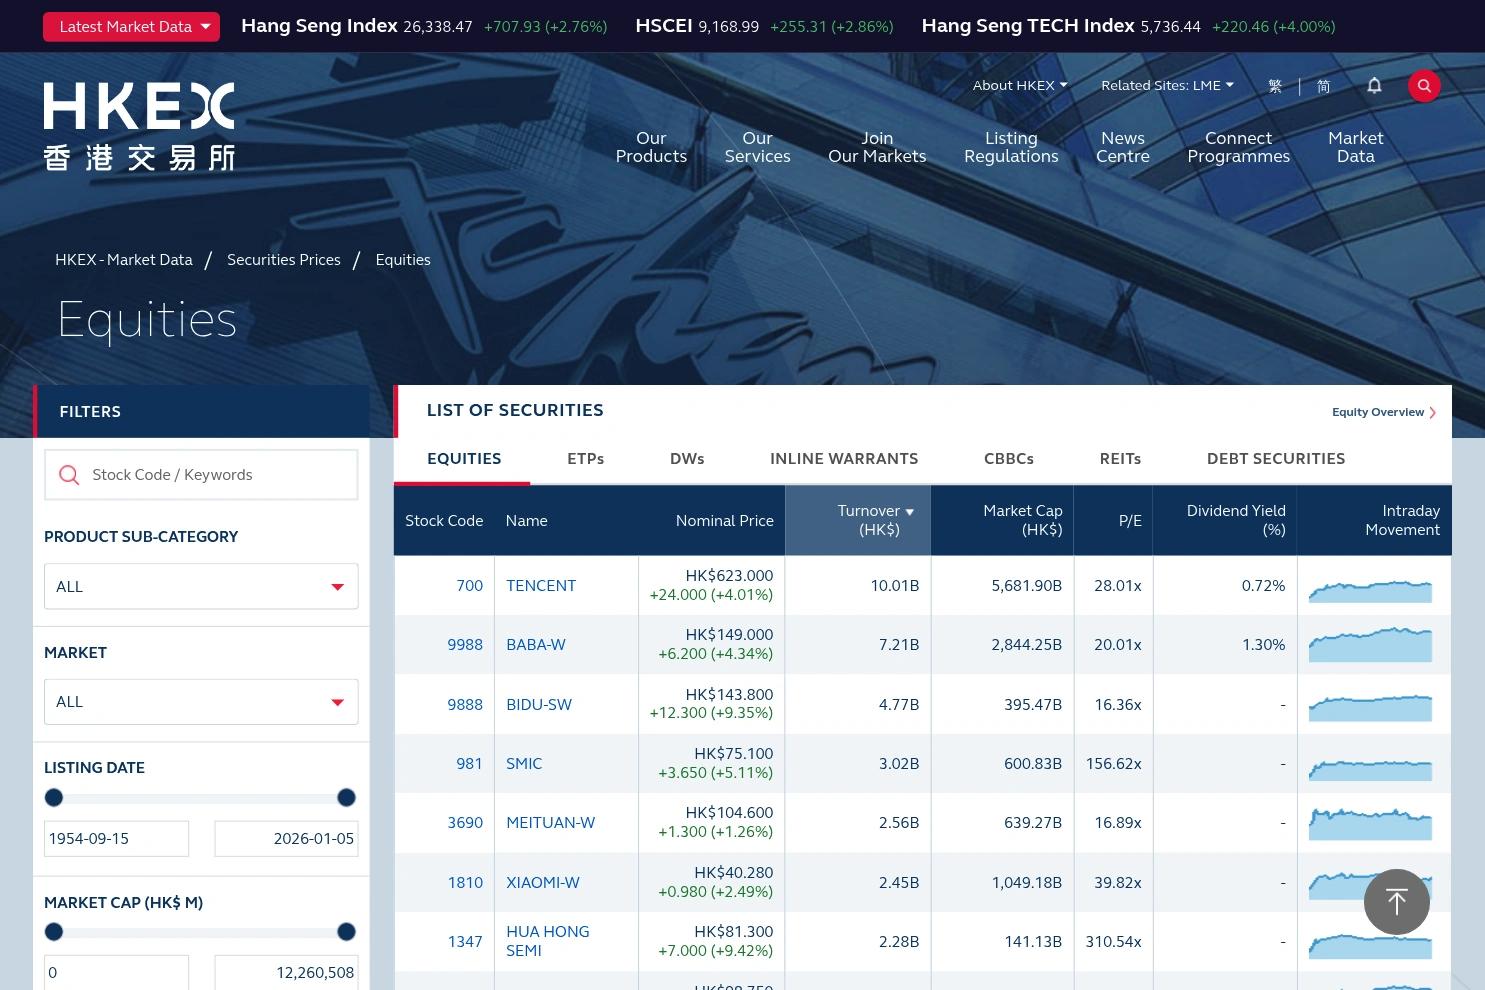The image size is (1485, 990).
Task: Open the Market ALL dropdown
Action: coord(201,702)
